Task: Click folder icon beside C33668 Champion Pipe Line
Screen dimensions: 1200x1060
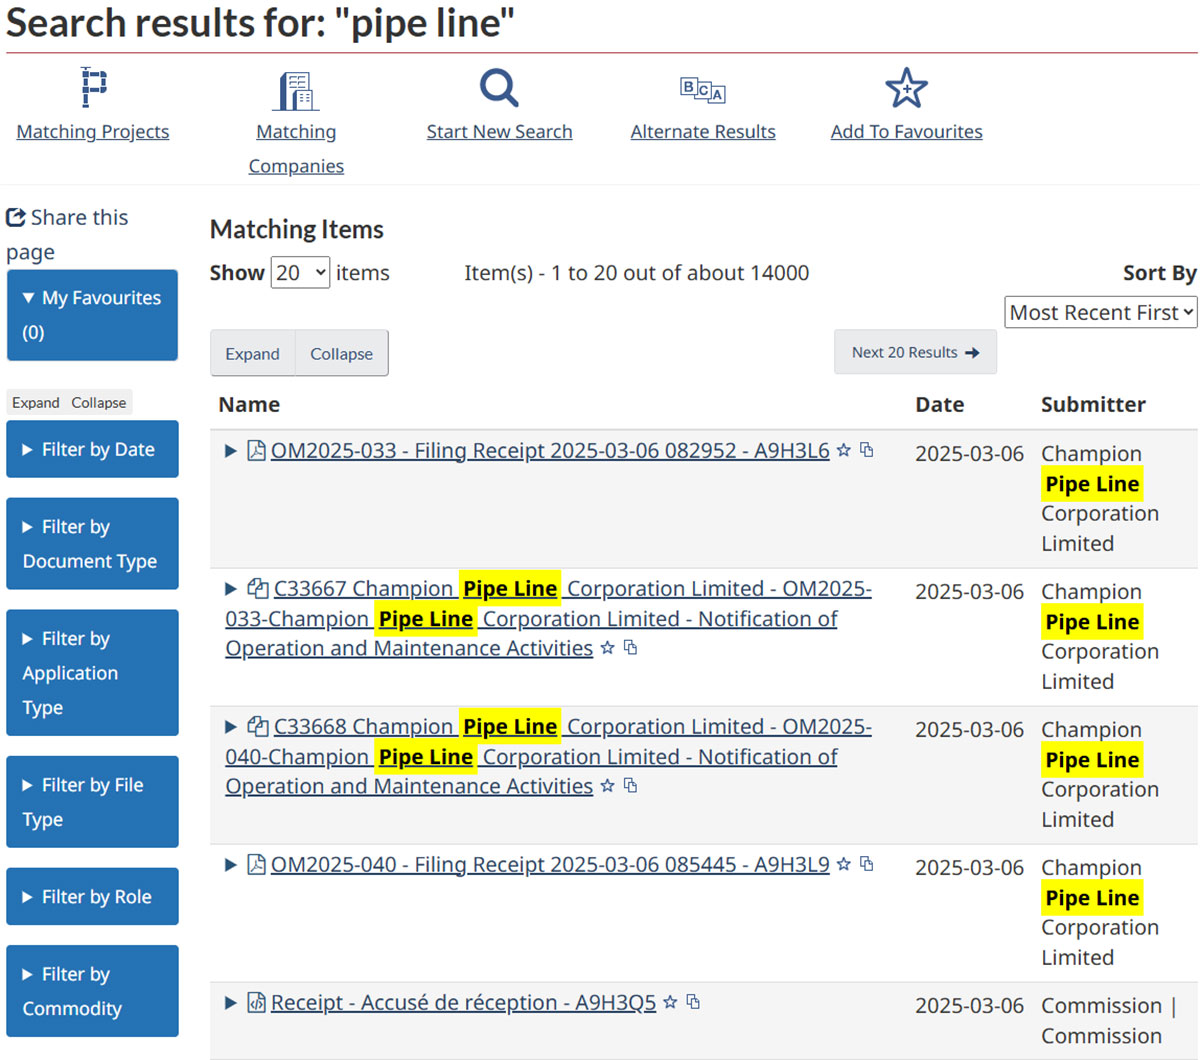Action: pyautogui.click(x=258, y=726)
